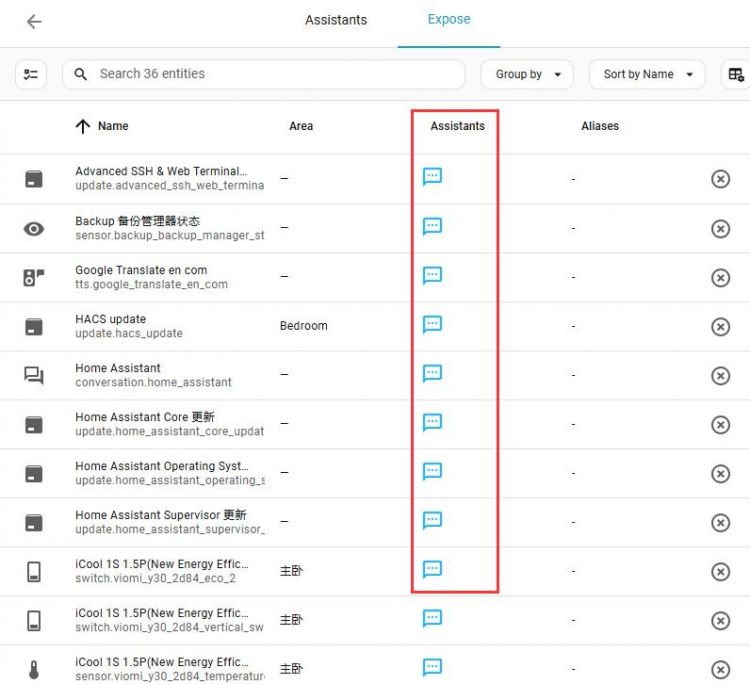Unexpose Advanced SSH & Web Terminal entity

pyautogui.click(x=720, y=179)
